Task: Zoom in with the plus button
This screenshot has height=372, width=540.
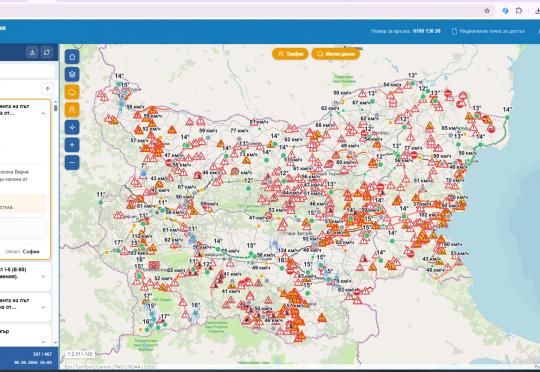Action: (x=72, y=145)
